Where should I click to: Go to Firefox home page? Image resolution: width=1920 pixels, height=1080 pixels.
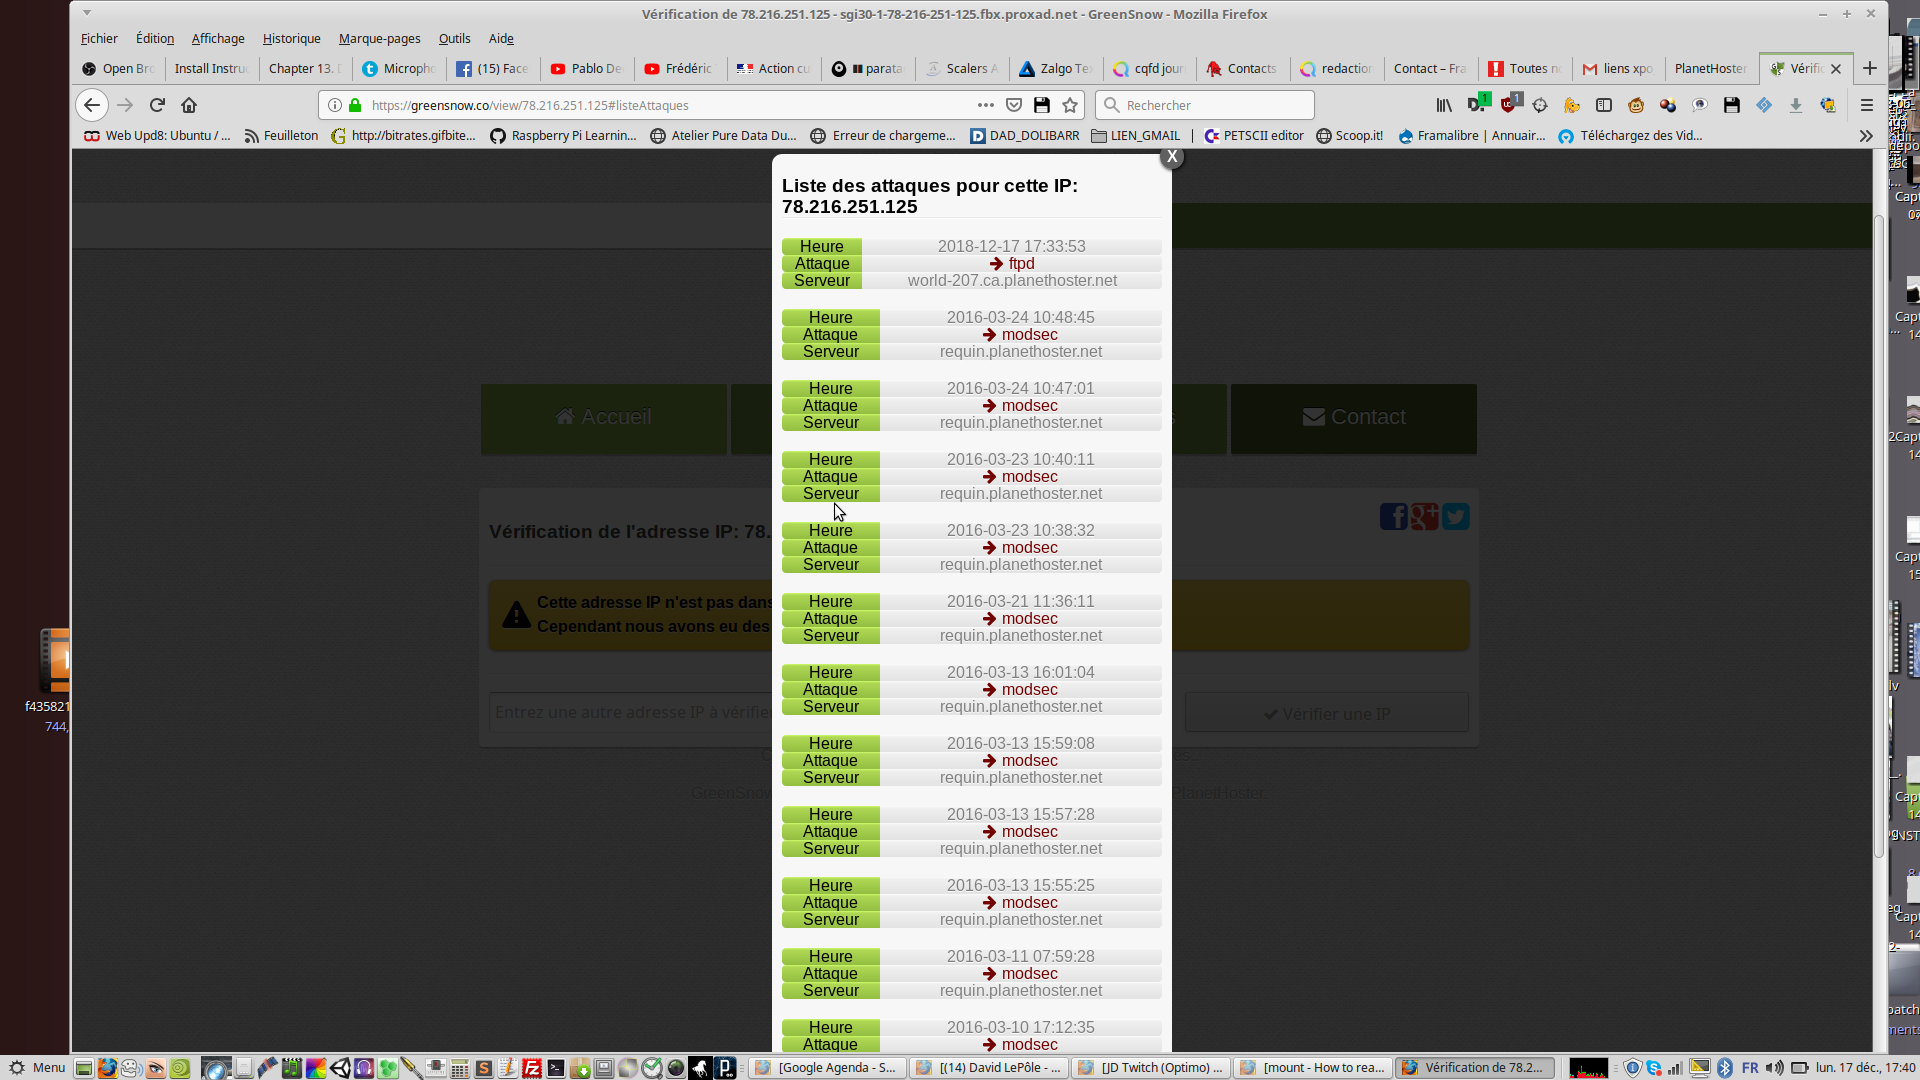click(189, 105)
